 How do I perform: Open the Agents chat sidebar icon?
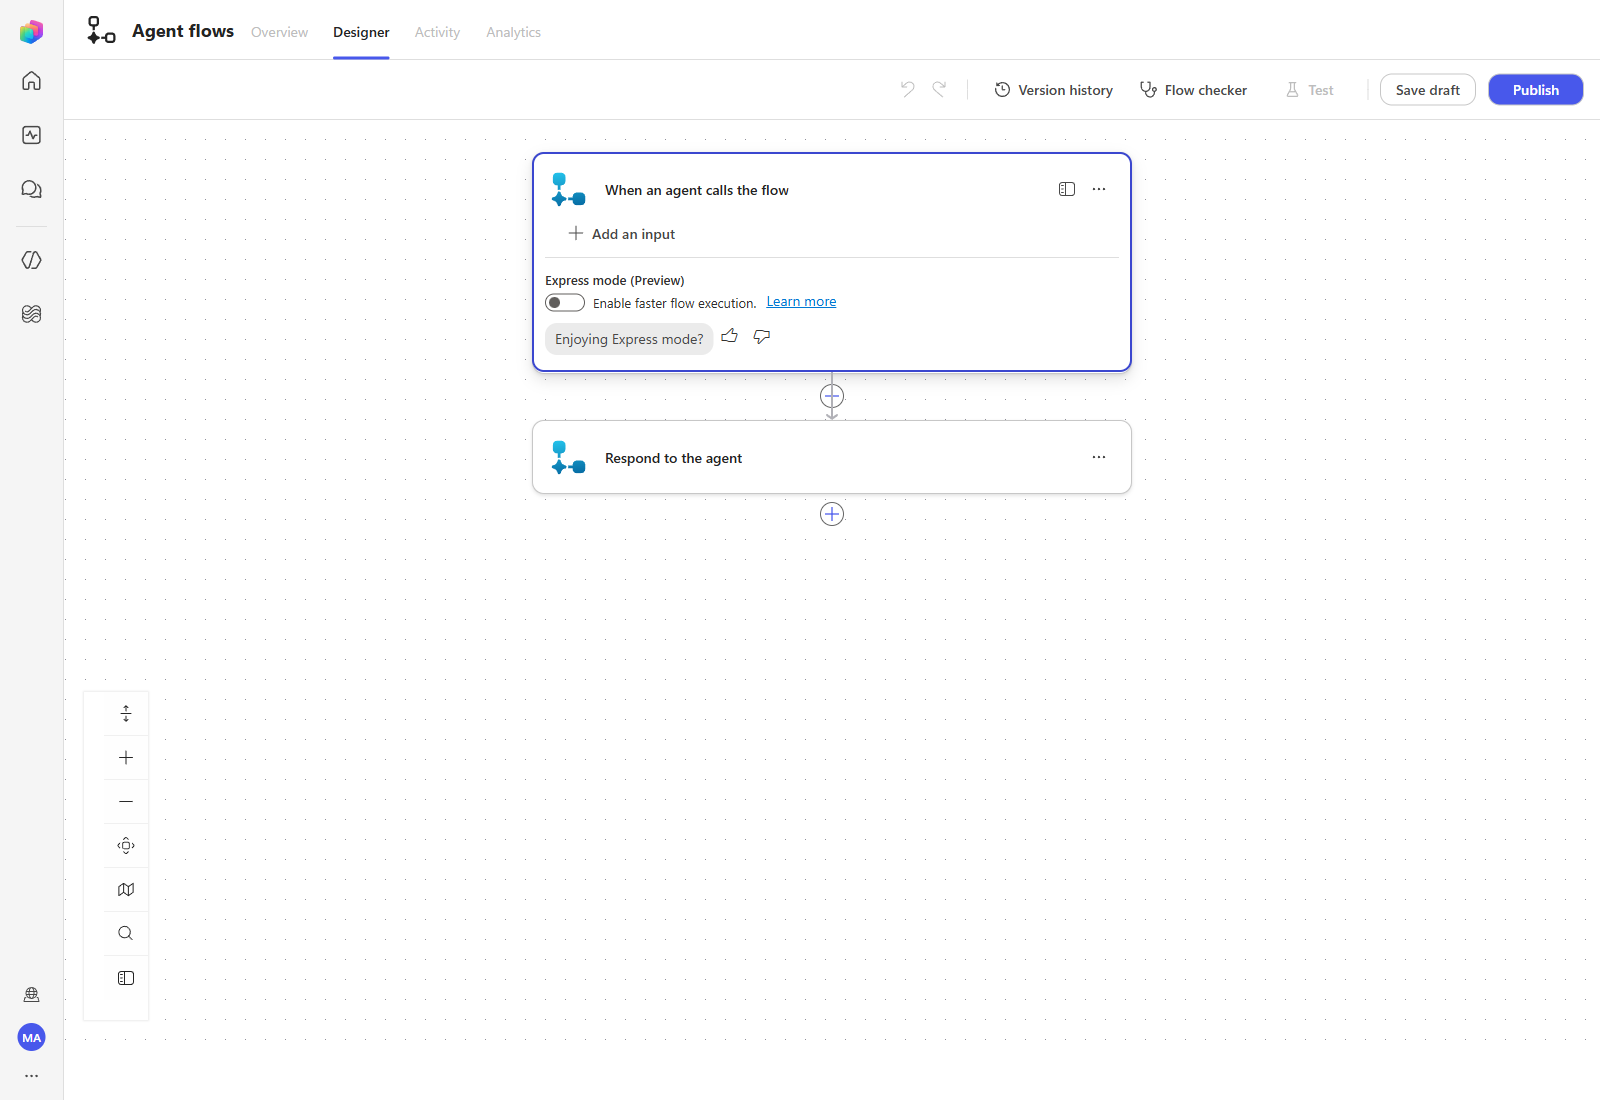31,189
